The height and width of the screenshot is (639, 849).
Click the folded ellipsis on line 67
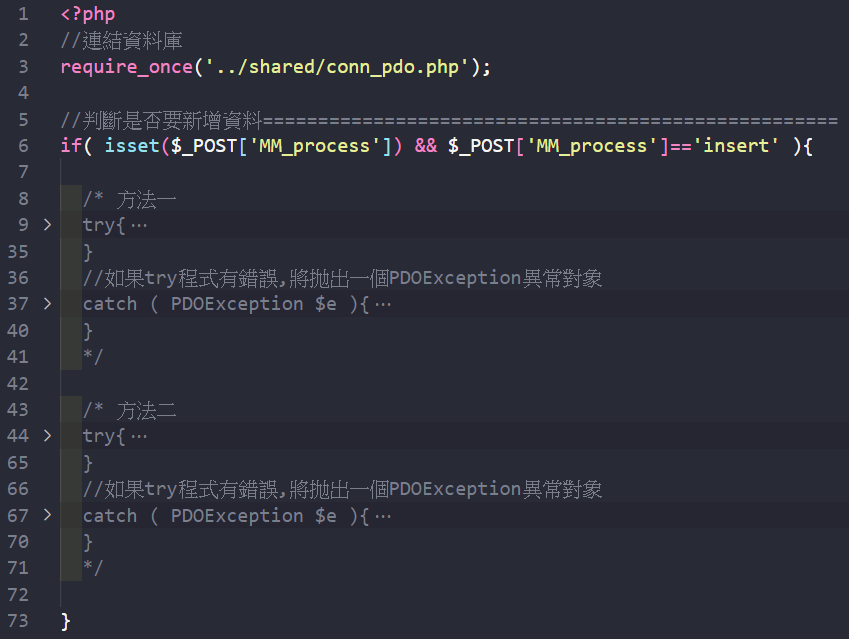click(x=382, y=516)
